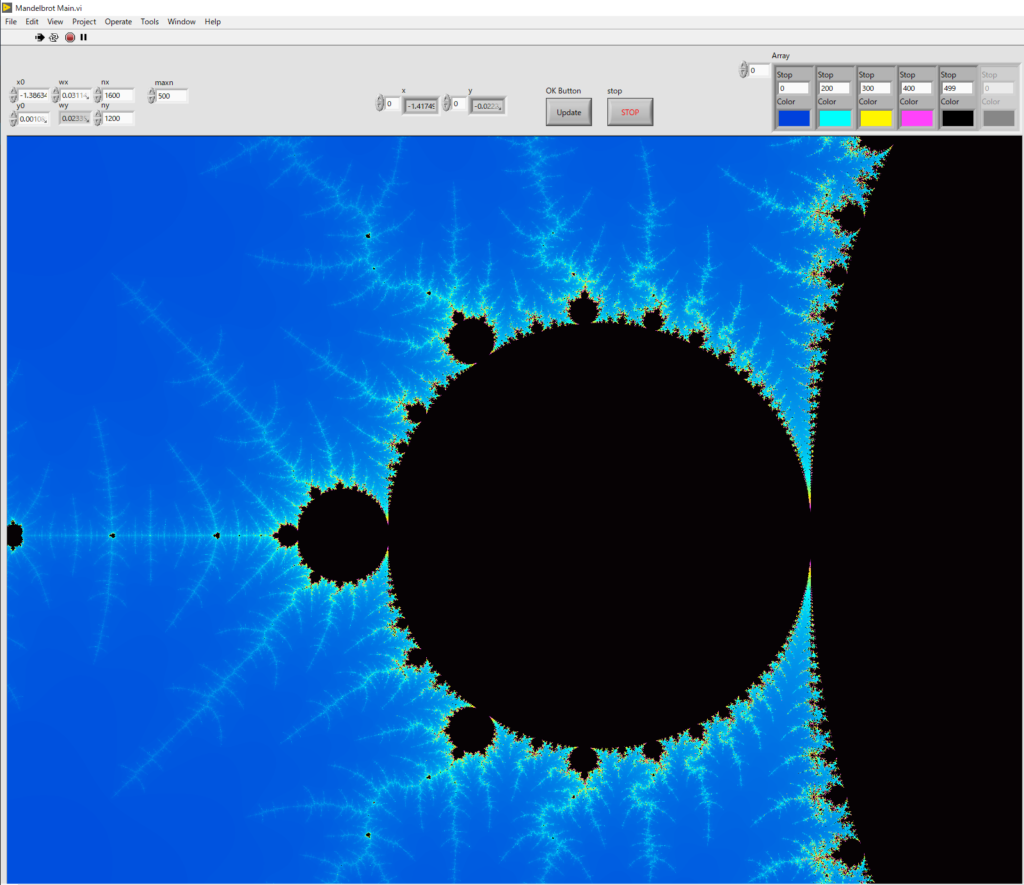This screenshot has width=1024, height=885.
Task: Pick the magenta color swatch
Action: [x=915, y=118]
